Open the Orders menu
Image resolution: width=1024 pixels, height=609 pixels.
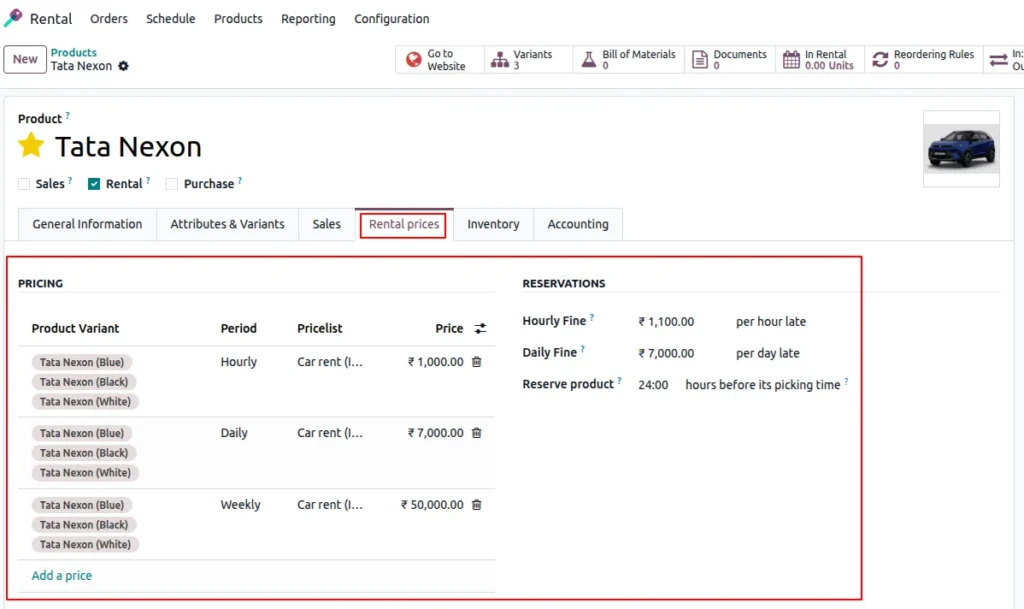109,19
